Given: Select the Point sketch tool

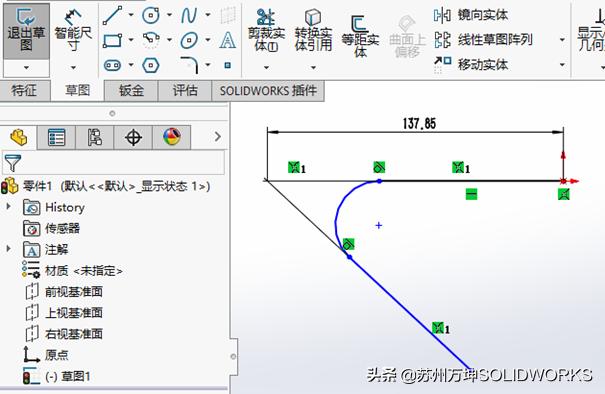Looking at the screenshot, I should (x=228, y=65).
